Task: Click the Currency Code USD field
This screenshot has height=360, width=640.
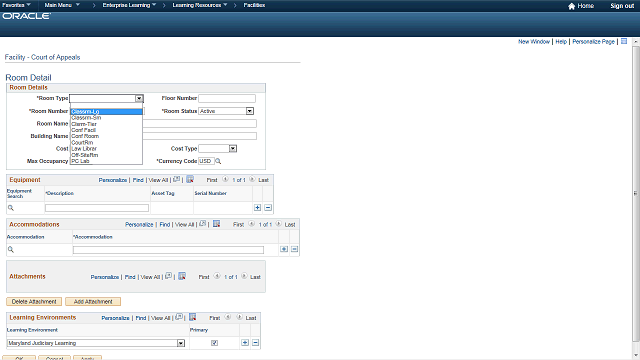Action: point(206,161)
